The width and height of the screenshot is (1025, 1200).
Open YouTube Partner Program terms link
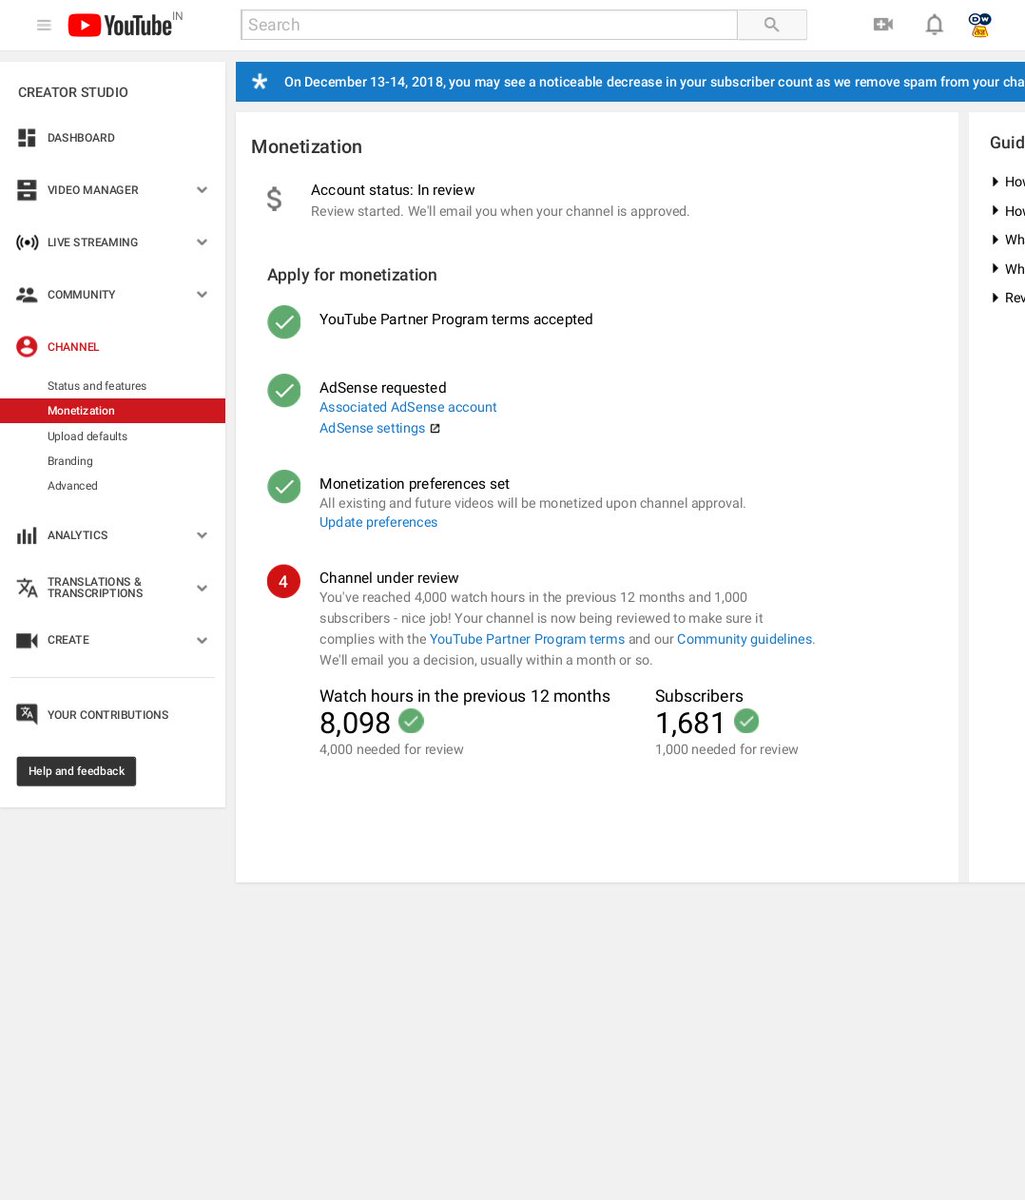(x=527, y=639)
